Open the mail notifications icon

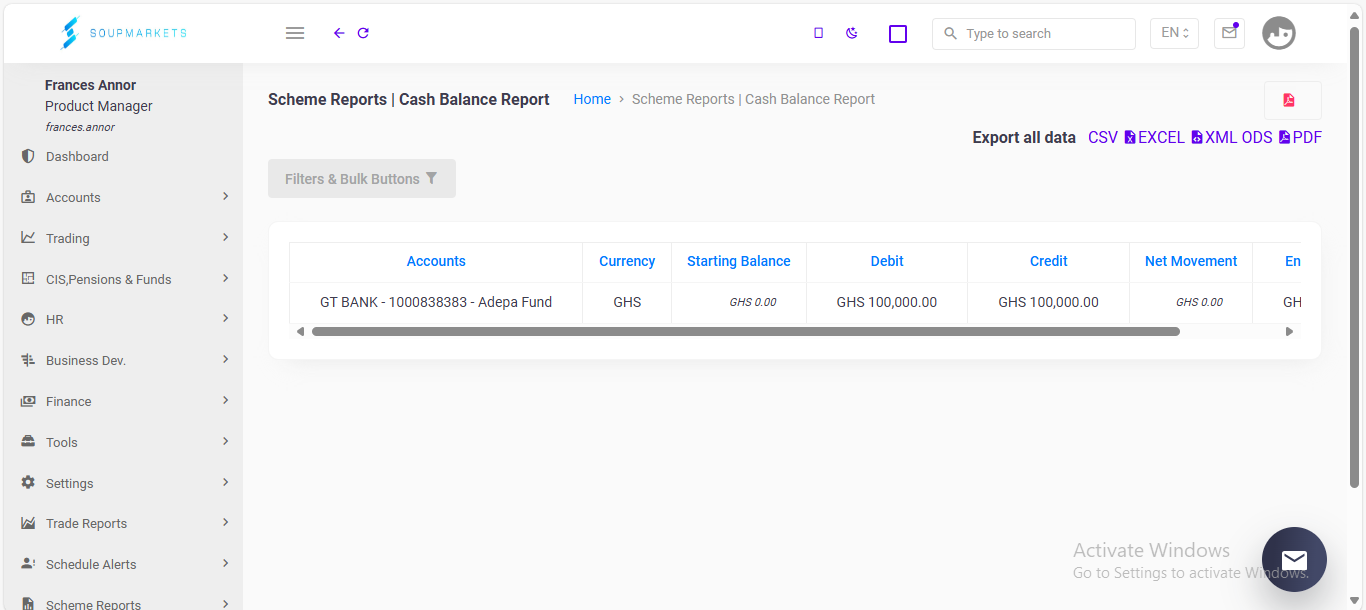pyautogui.click(x=1229, y=33)
